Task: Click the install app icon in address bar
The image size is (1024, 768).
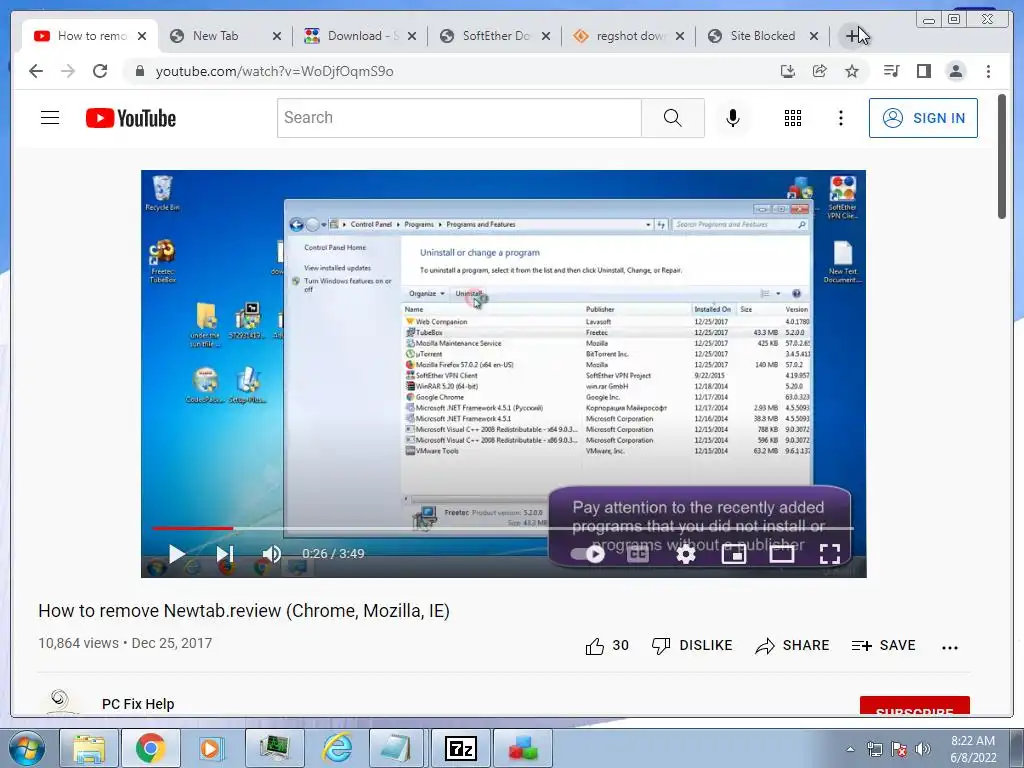Action: [x=788, y=71]
